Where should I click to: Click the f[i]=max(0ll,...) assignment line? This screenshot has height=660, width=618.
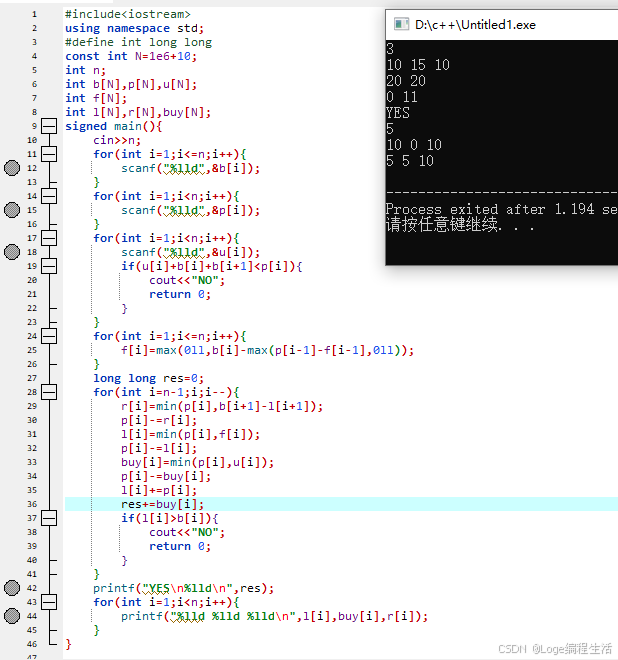[x=268, y=350]
